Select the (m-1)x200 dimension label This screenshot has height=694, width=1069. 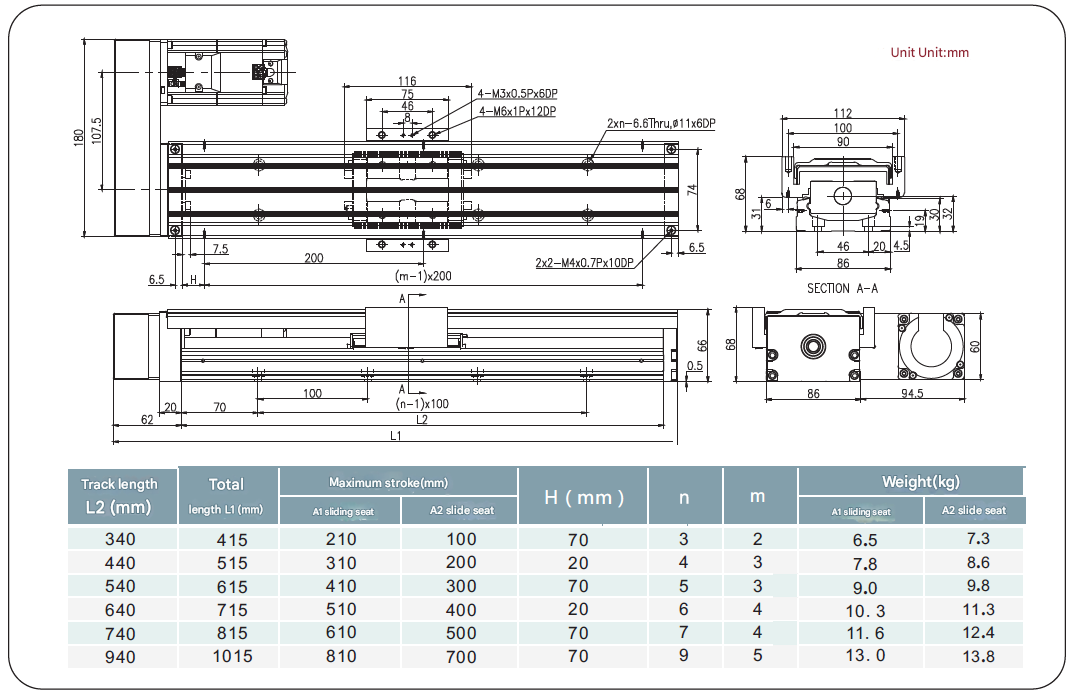pos(423,276)
